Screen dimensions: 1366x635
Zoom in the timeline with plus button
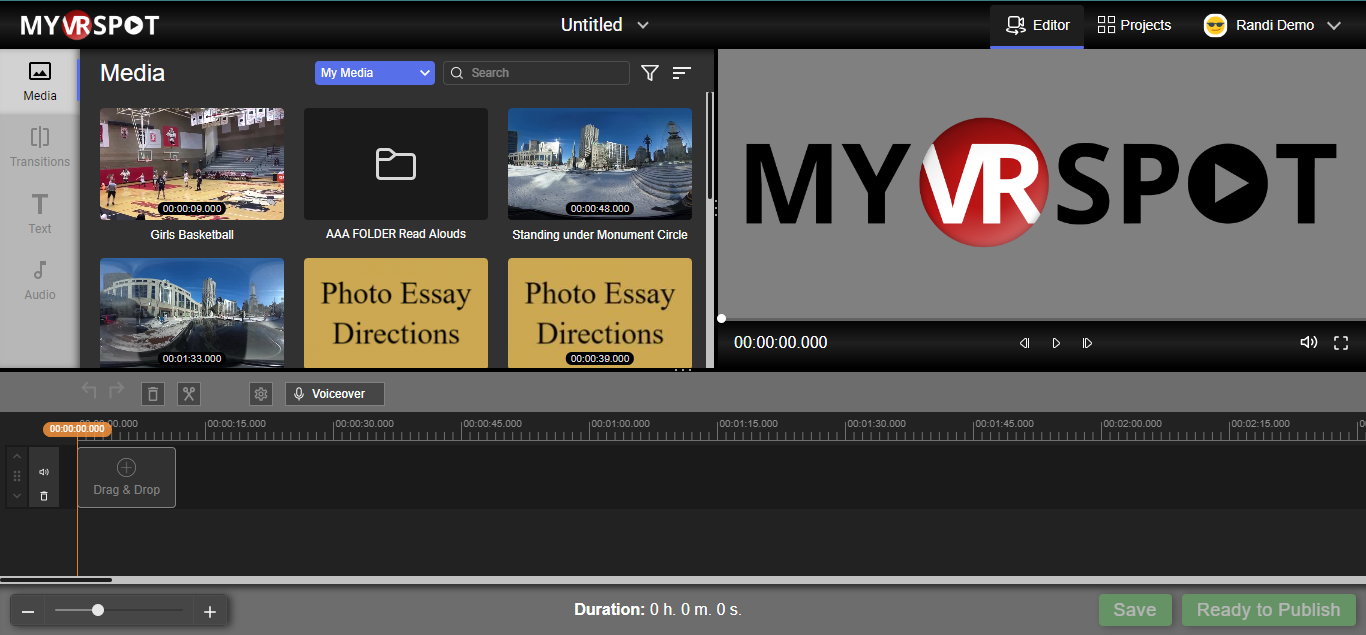pos(210,612)
